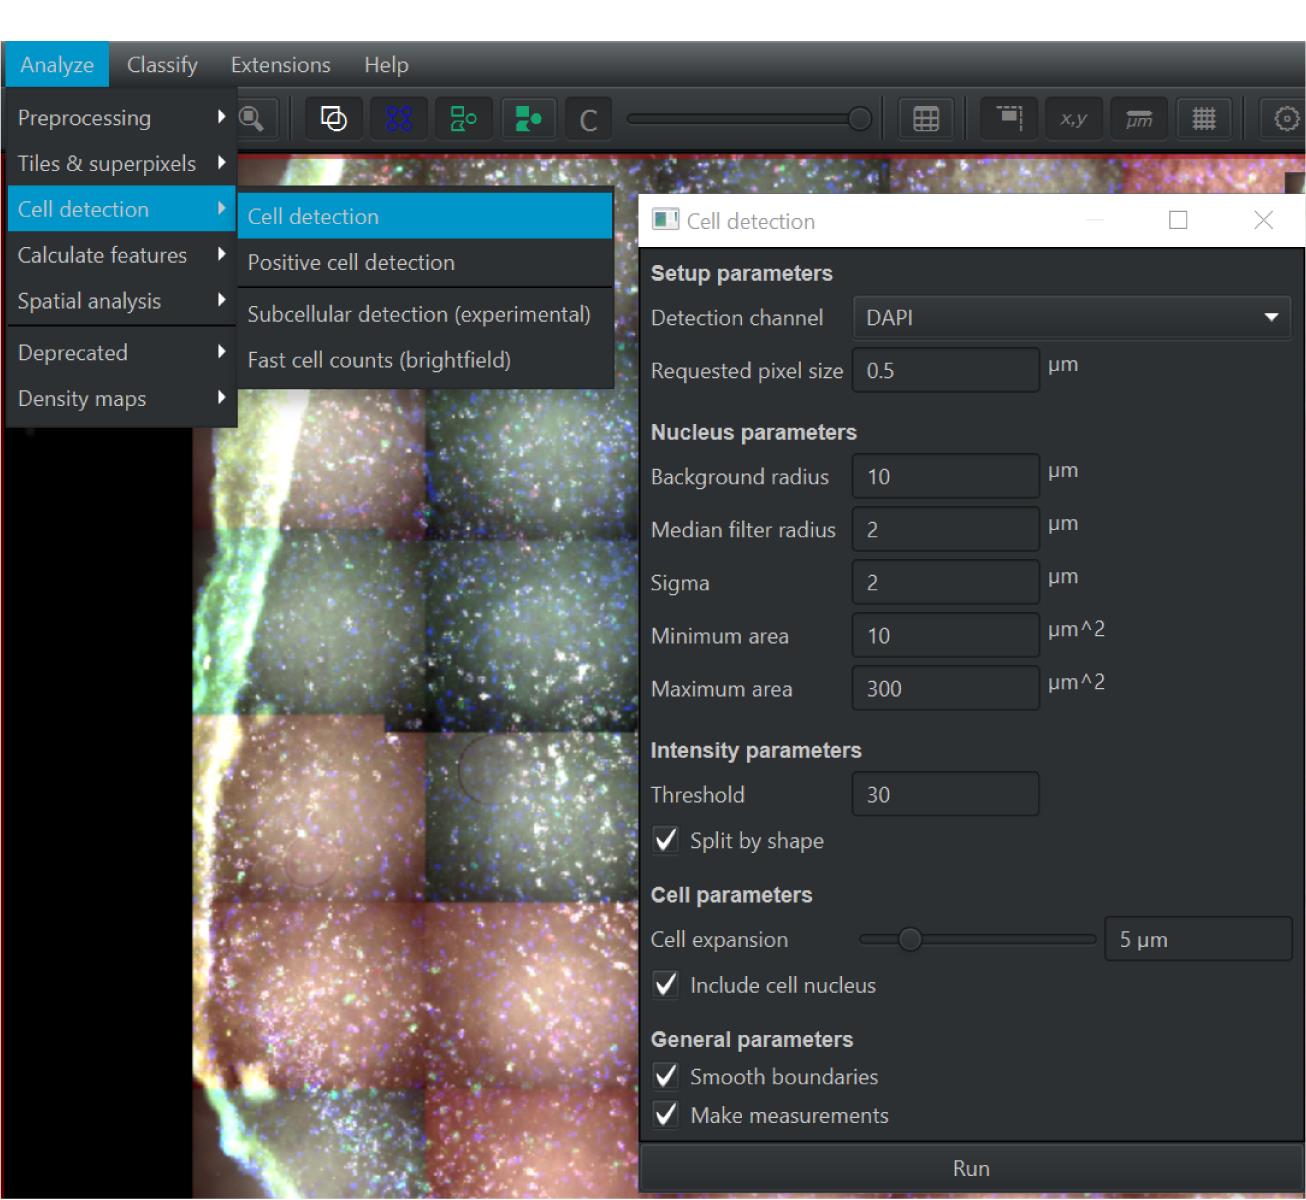Click the Threshold input field
1306x1200 pixels.
pos(944,795)
